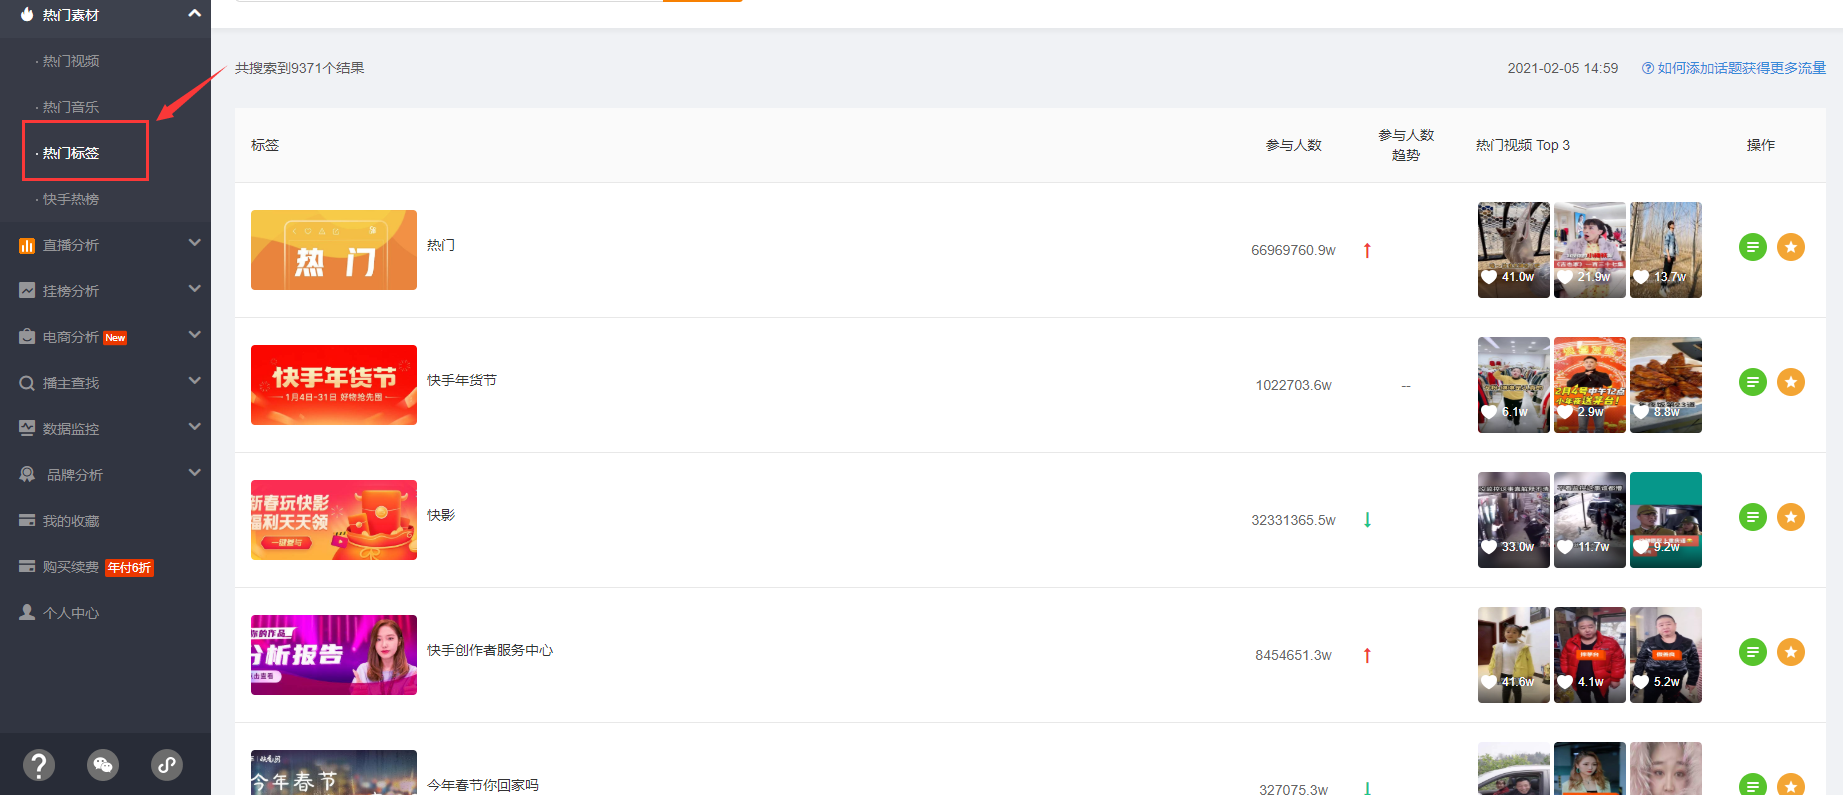Image resolution: width=1843 pixels, height=795 pixels.
Task: Open 个人中心 in the sidebar
Action: [x=71, y=613]
